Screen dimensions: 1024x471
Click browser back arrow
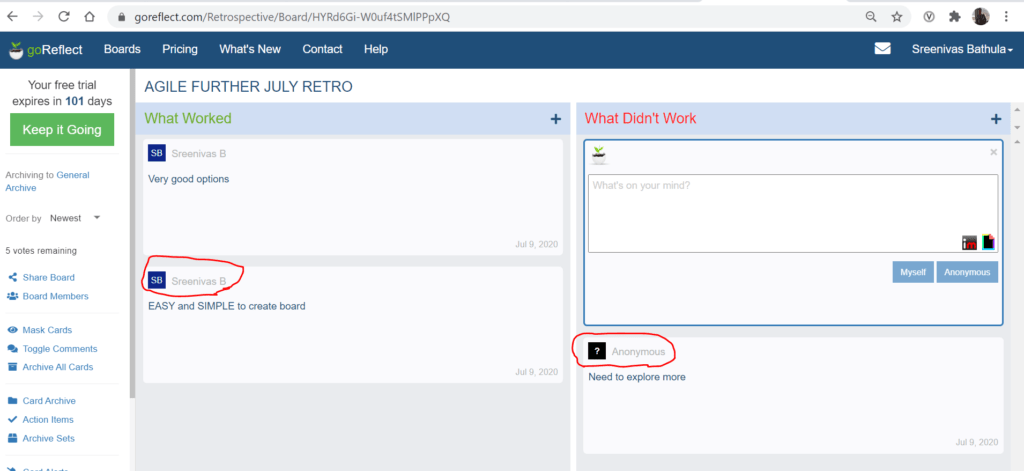tap(12, 17)
